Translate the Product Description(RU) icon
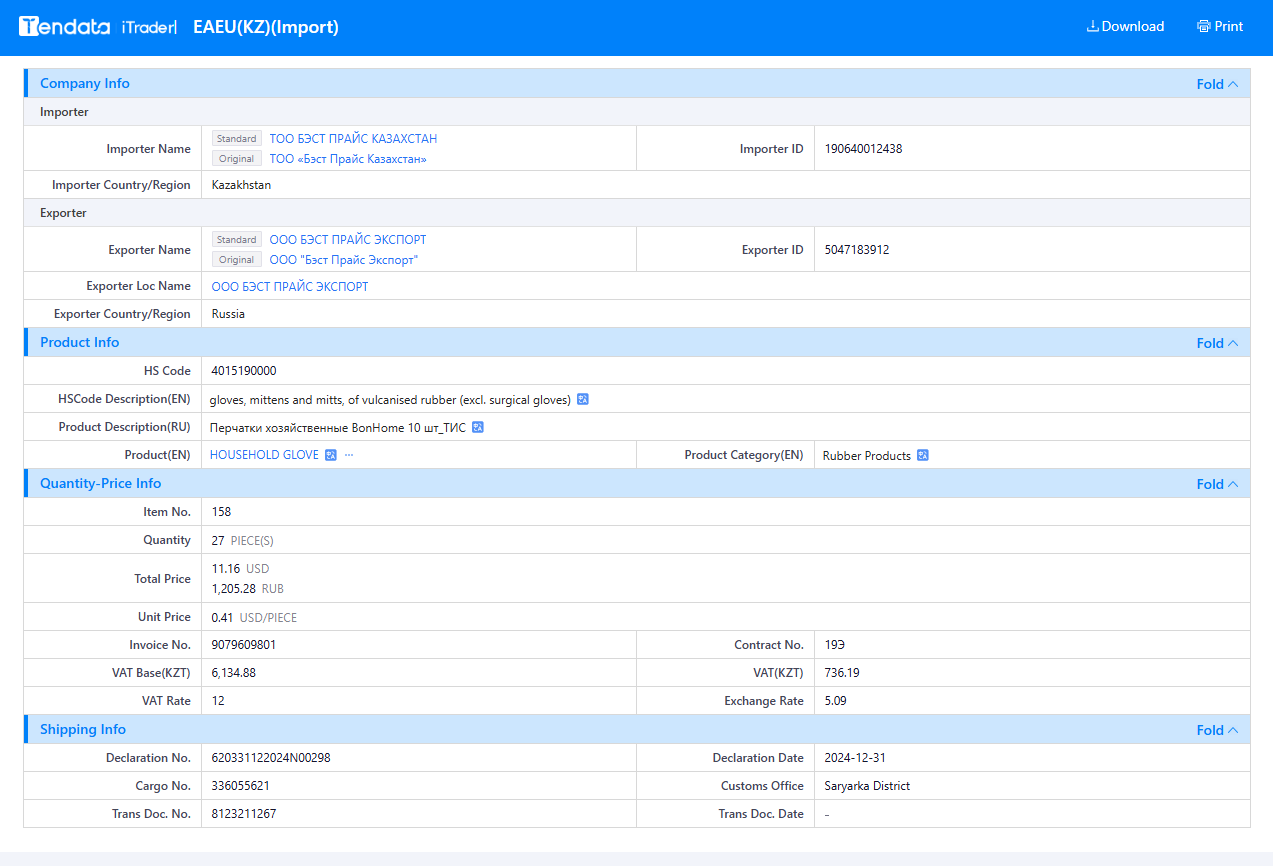 tap(478, 427)
